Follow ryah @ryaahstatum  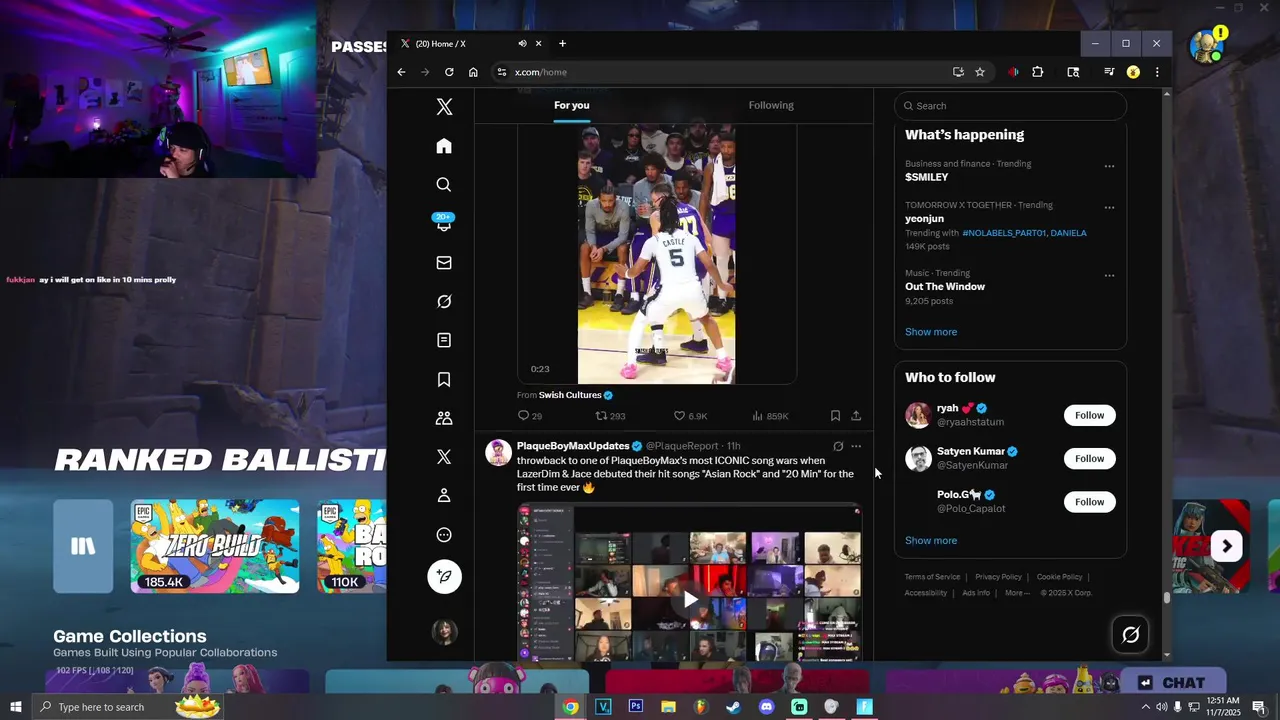pyautogui.click(x=1089, y=415)
